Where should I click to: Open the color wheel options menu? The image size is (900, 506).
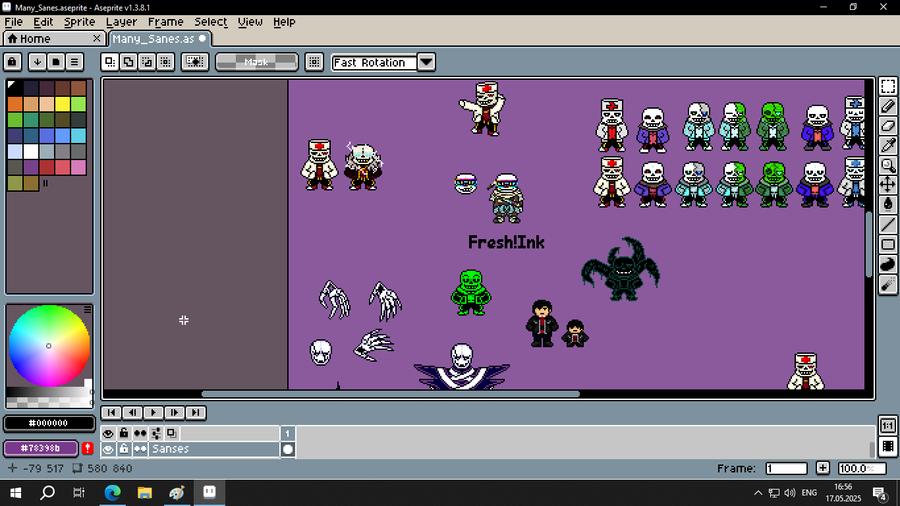87,309
